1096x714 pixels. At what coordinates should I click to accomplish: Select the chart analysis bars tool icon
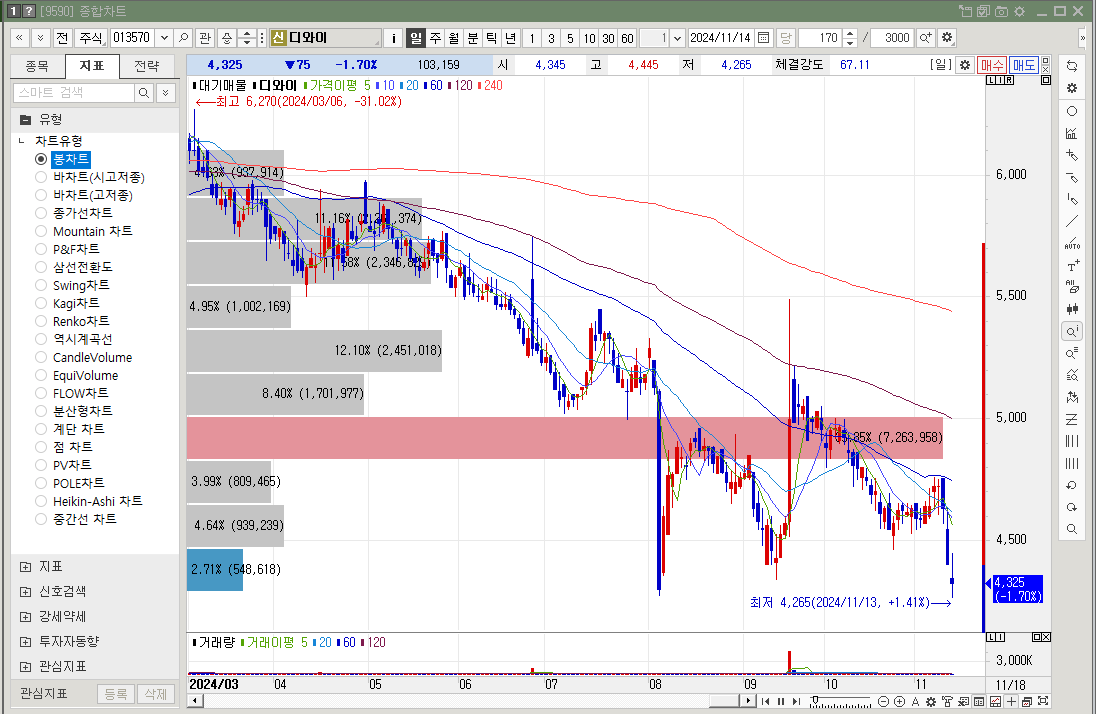(1072, 133)
